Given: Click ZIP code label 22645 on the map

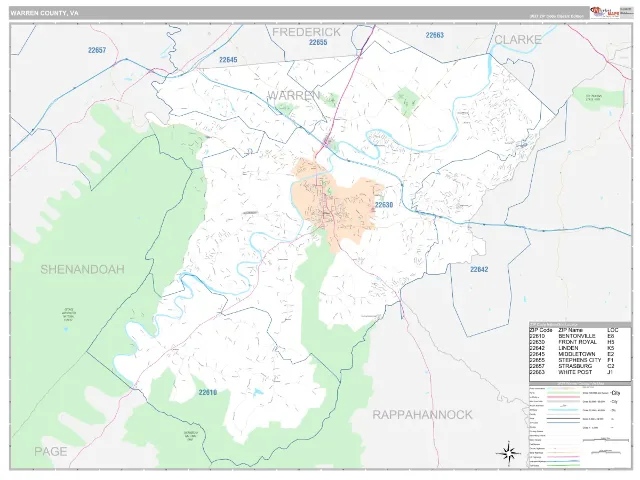Looking at the screenshot, I should click(x=228, y=60).
